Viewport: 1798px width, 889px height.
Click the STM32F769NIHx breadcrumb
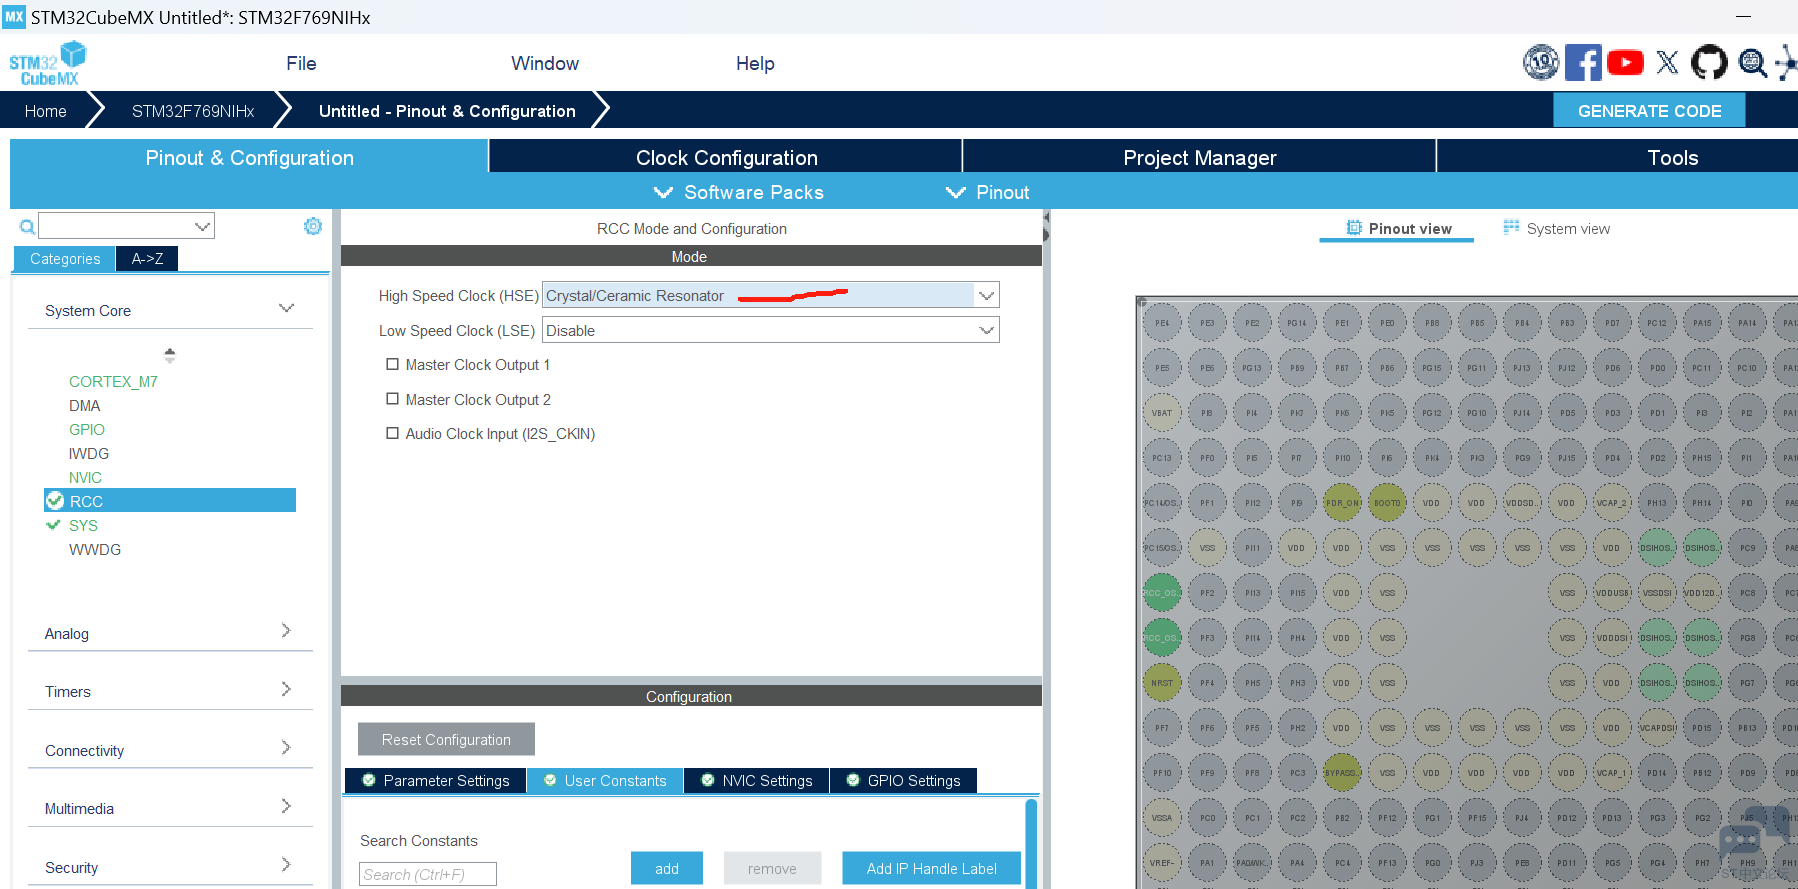(x=193, y=111)
